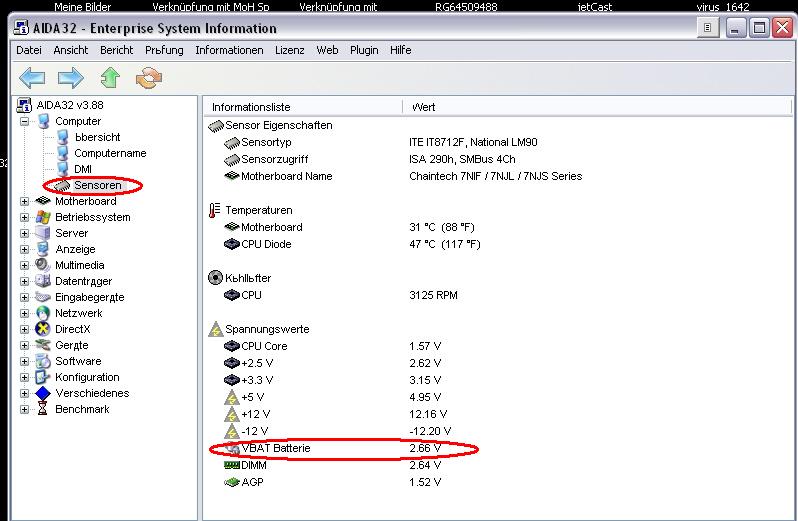This screenshot has height=521, width=798.
Task: Select Sensoren in the tree
Action: tap(98, 185)
